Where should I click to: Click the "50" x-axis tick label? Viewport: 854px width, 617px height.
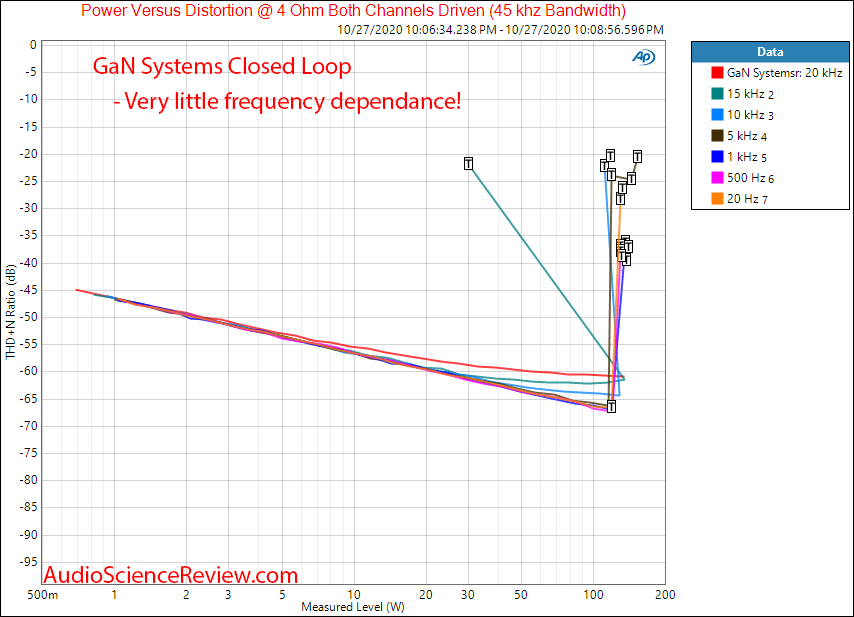[521, 595]
